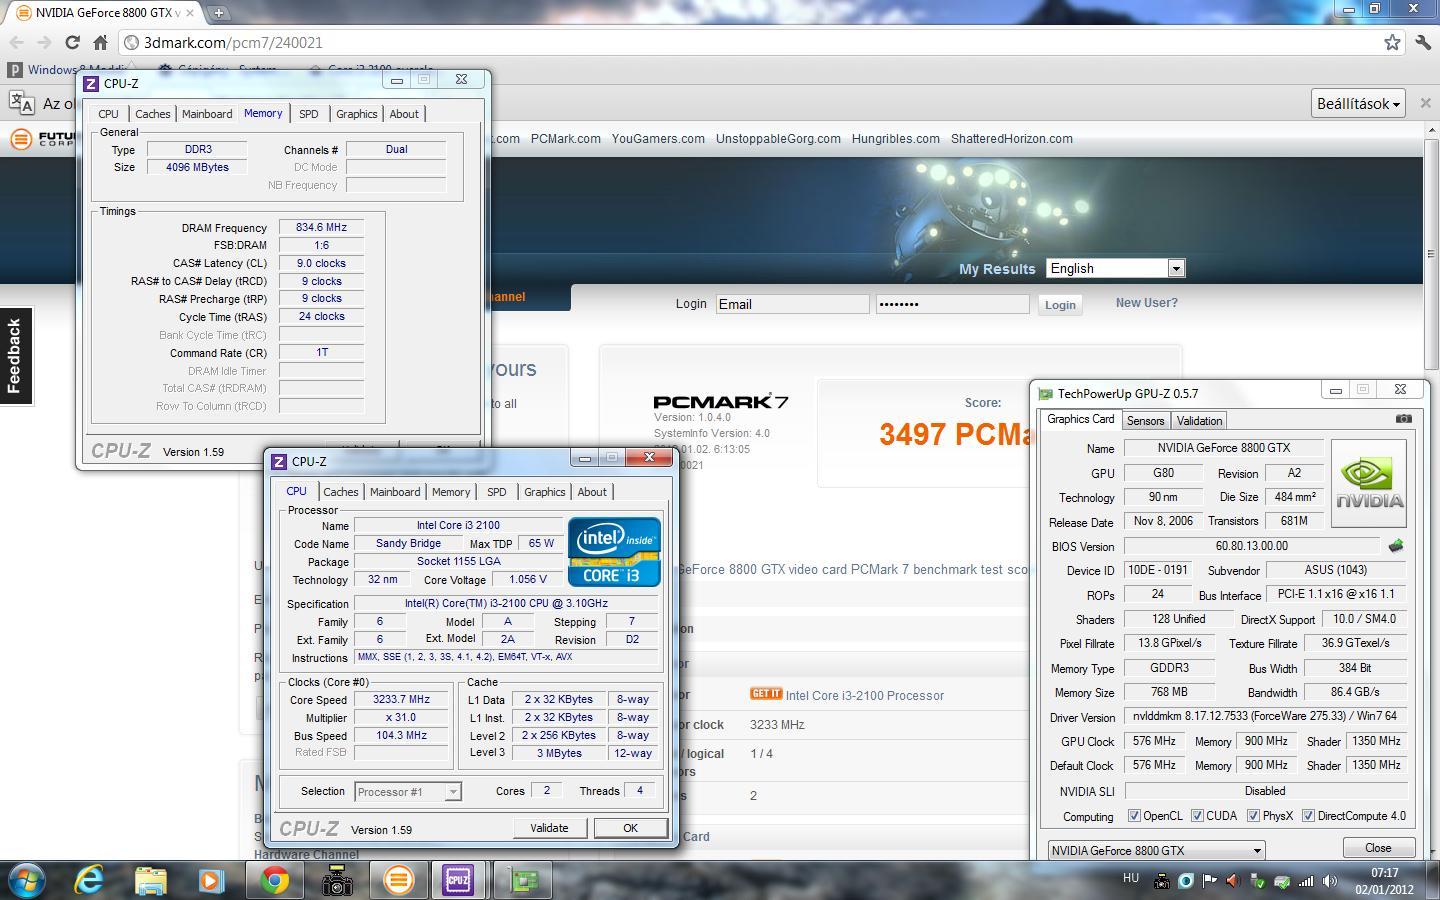Open Windows Media Player from taskbar
This screenshot has width=1440, height=900.
(x=211, y=880)
